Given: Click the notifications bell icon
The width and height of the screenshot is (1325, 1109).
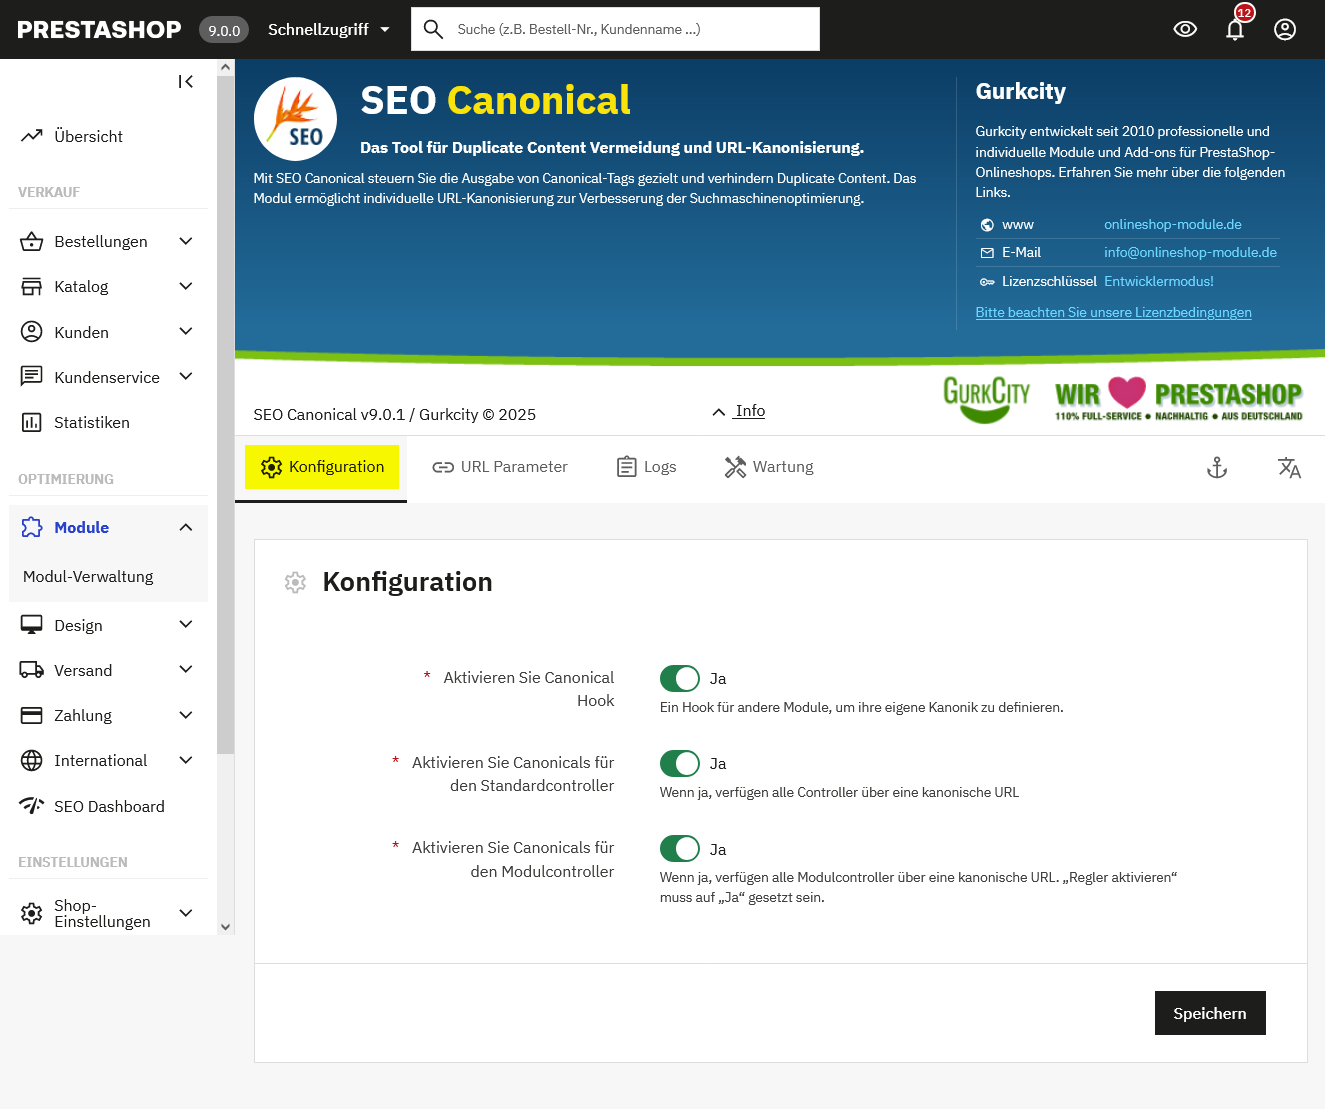Looking at the screenshot, I should point(1235,30).
